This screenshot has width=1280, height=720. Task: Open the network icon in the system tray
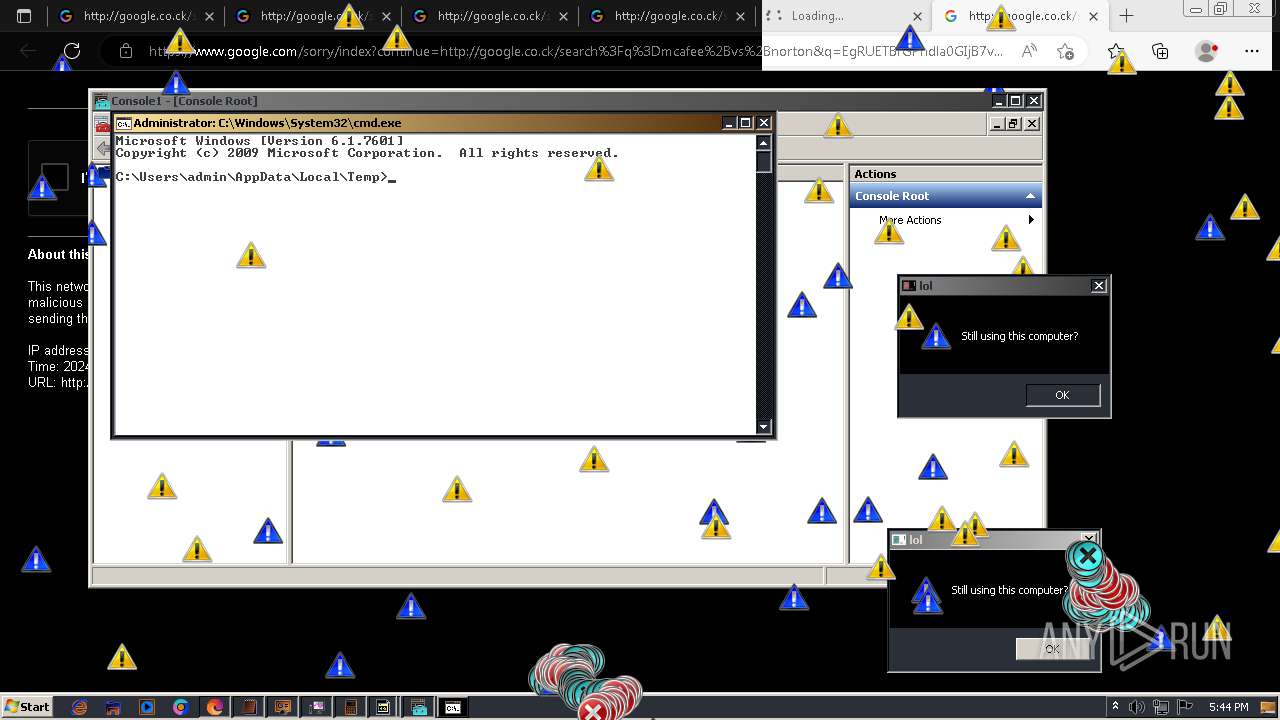[1160, 707]
